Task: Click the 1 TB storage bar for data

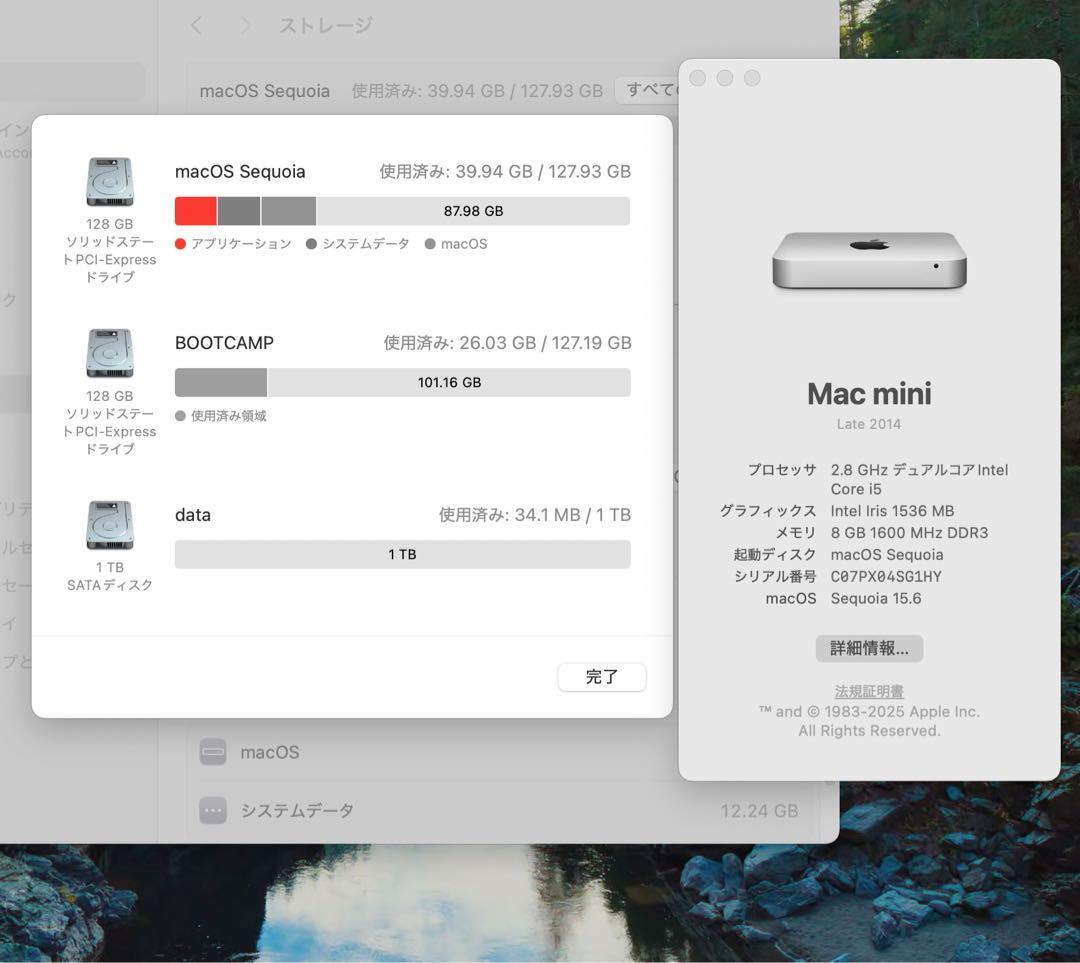Action: [x=402, y=554]
